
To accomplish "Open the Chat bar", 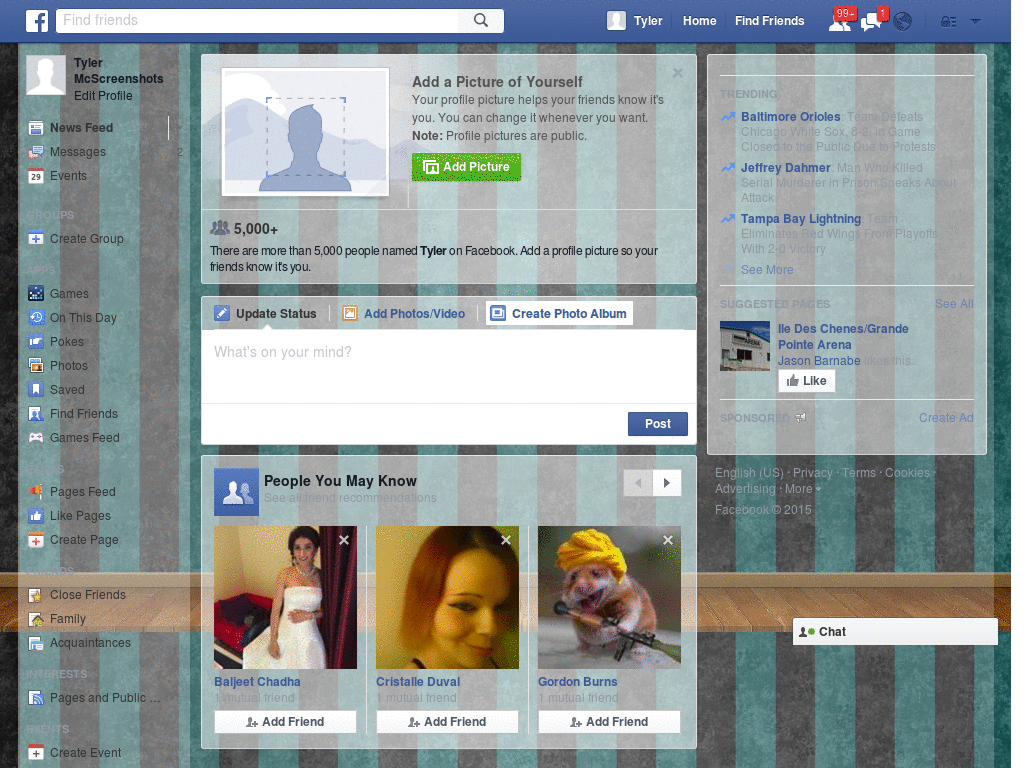I will 895,632.
